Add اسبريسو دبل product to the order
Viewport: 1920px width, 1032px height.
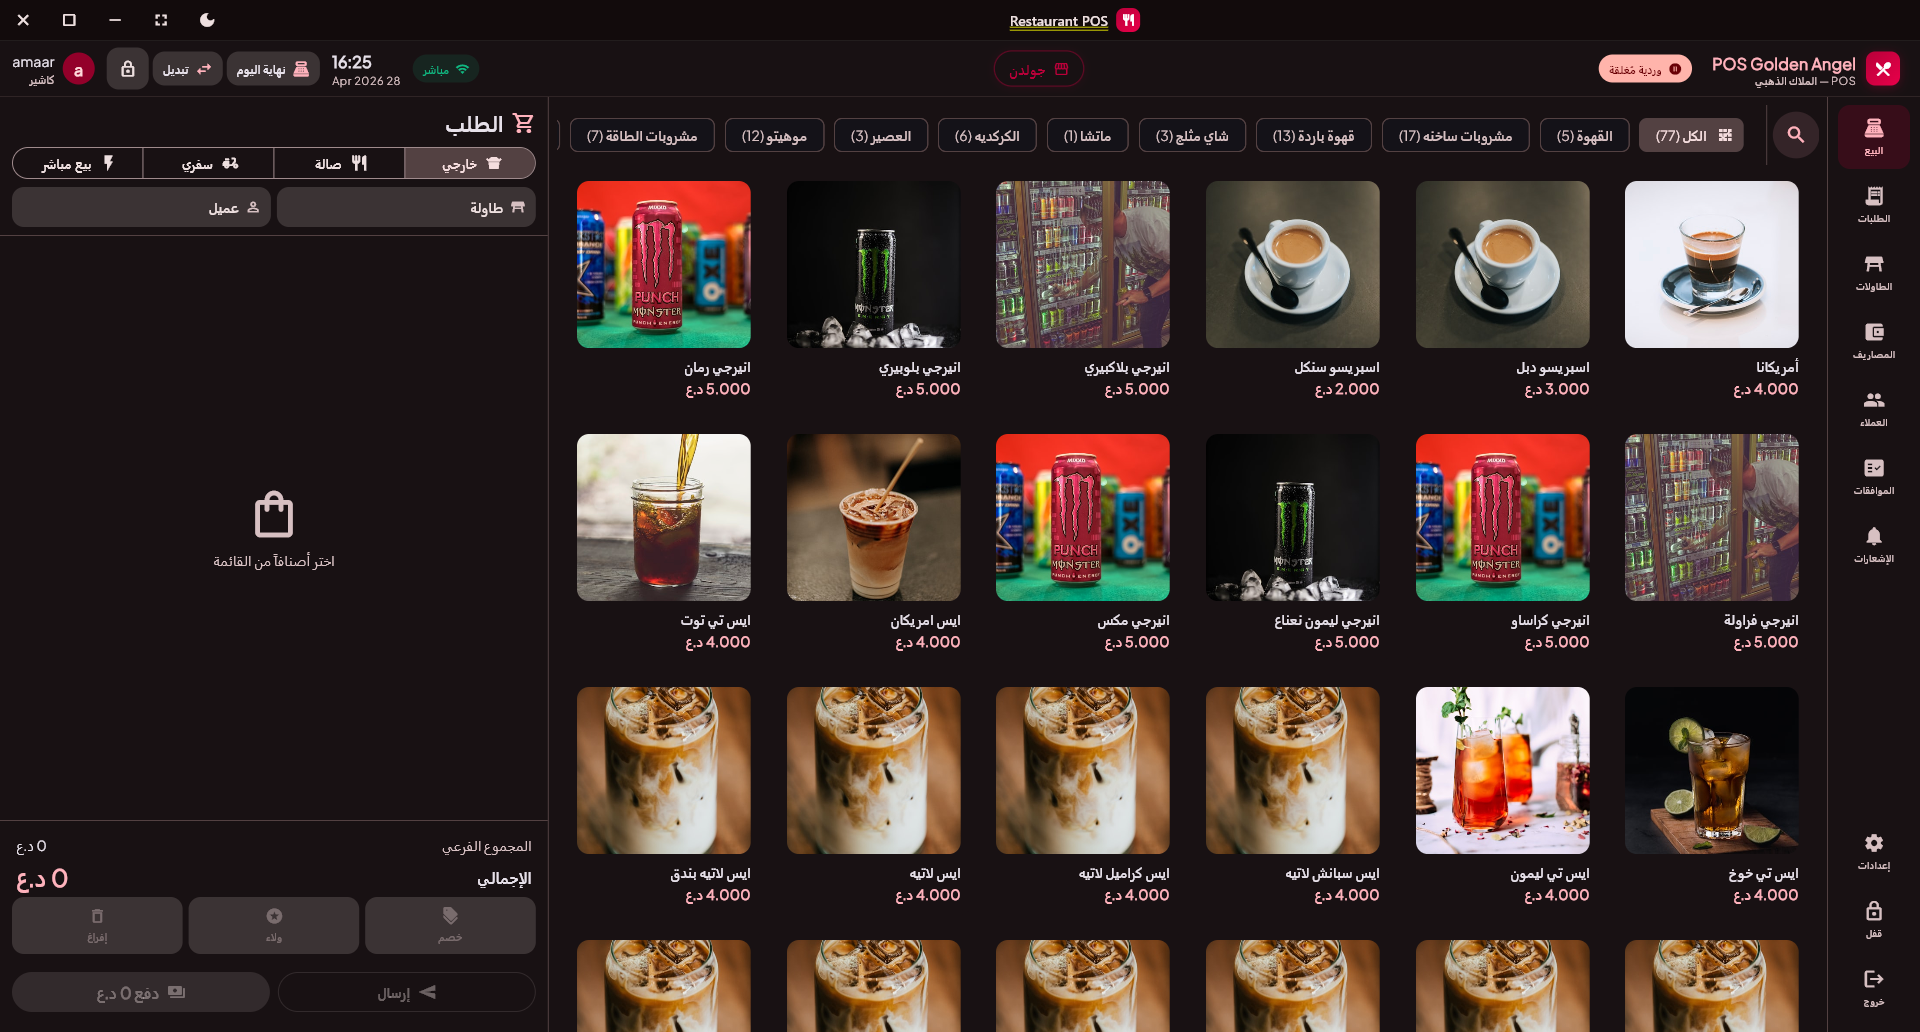point(1503,291)
